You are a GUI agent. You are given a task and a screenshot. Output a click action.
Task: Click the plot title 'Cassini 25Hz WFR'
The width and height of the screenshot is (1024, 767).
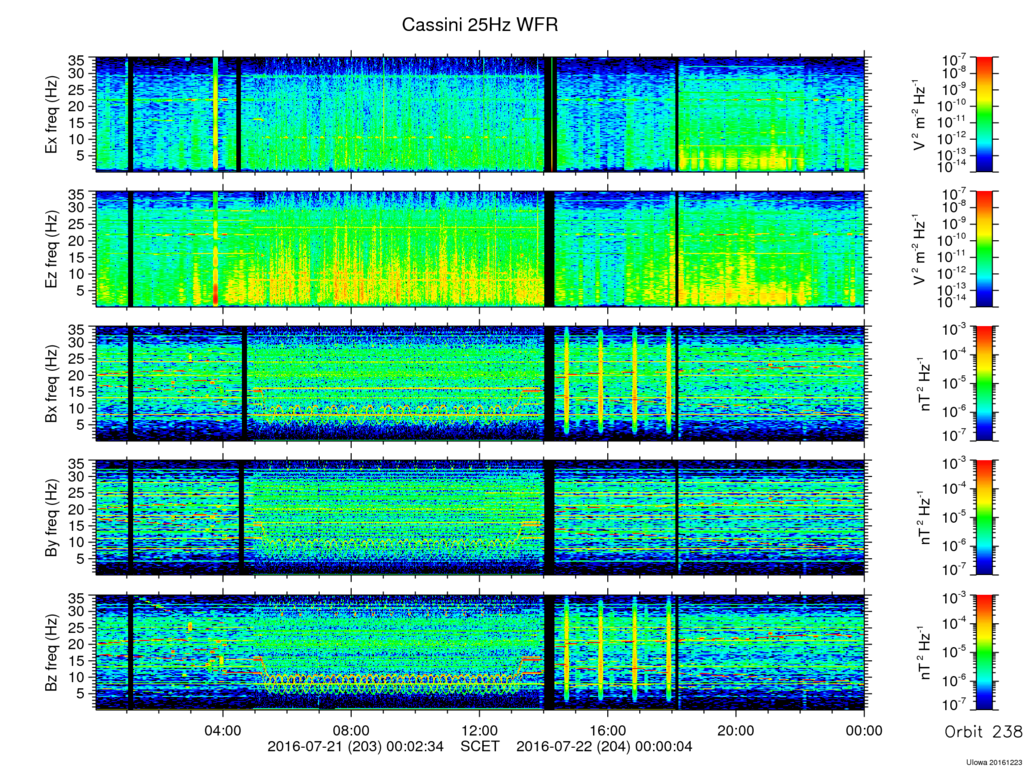[479, 25]
